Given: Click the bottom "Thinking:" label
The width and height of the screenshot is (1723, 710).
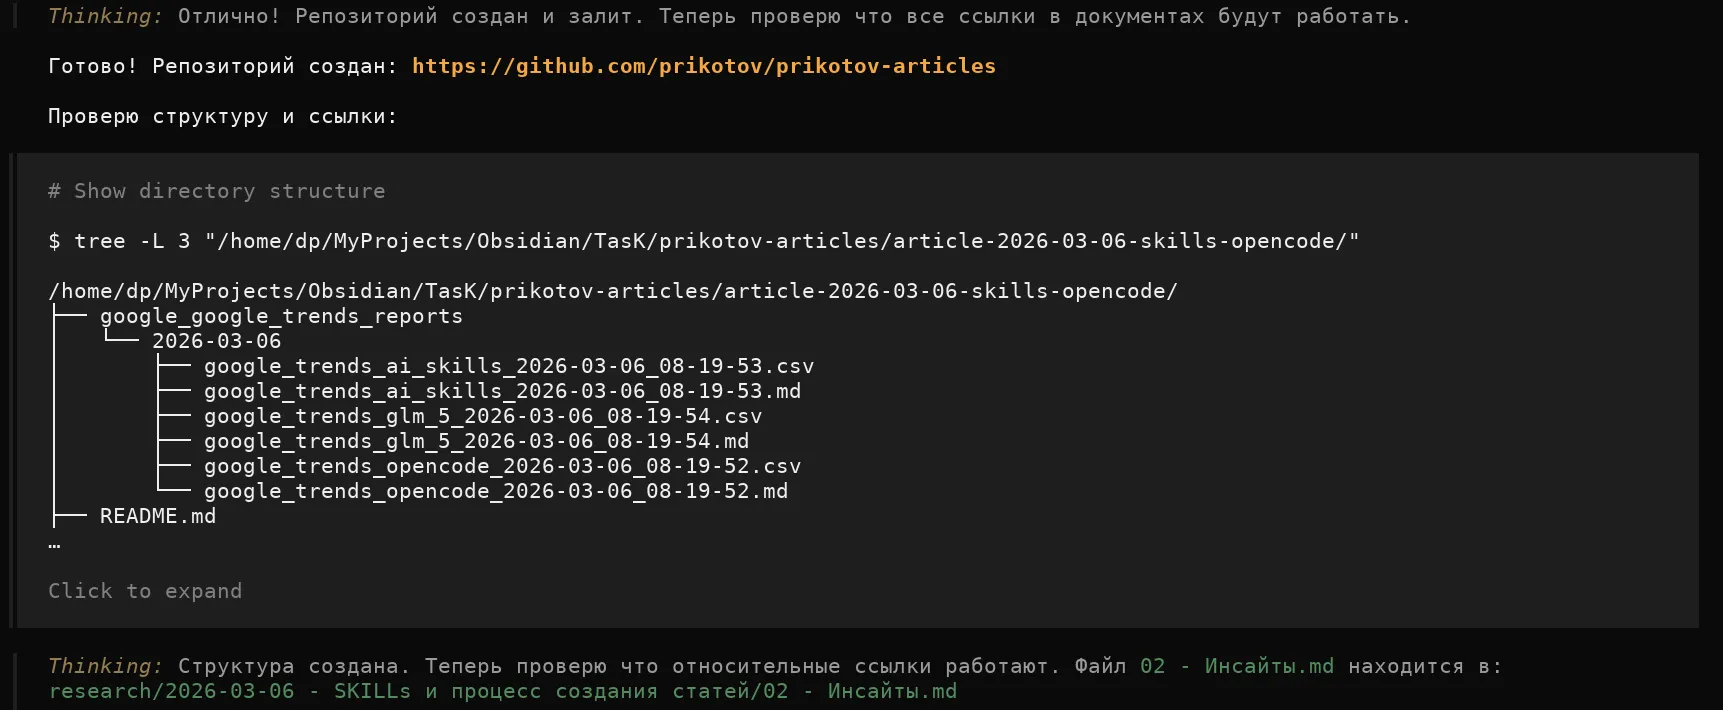Looking at the screenshot, I should tap(105, 666).
